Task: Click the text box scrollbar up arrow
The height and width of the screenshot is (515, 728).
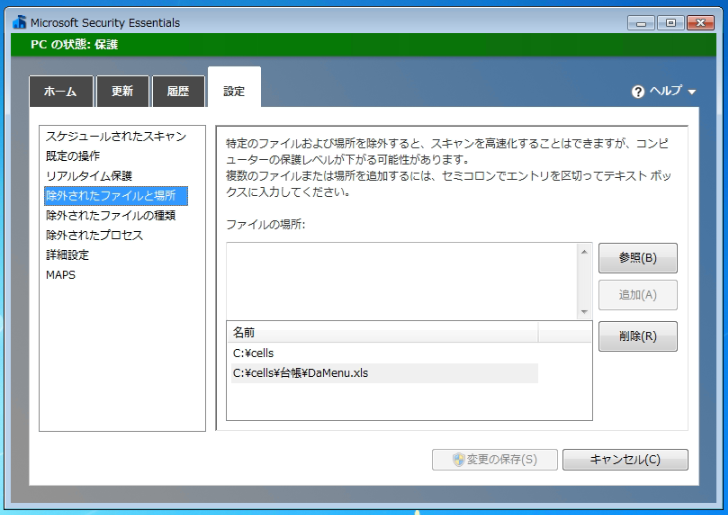Action: click(x=584, y=252)
